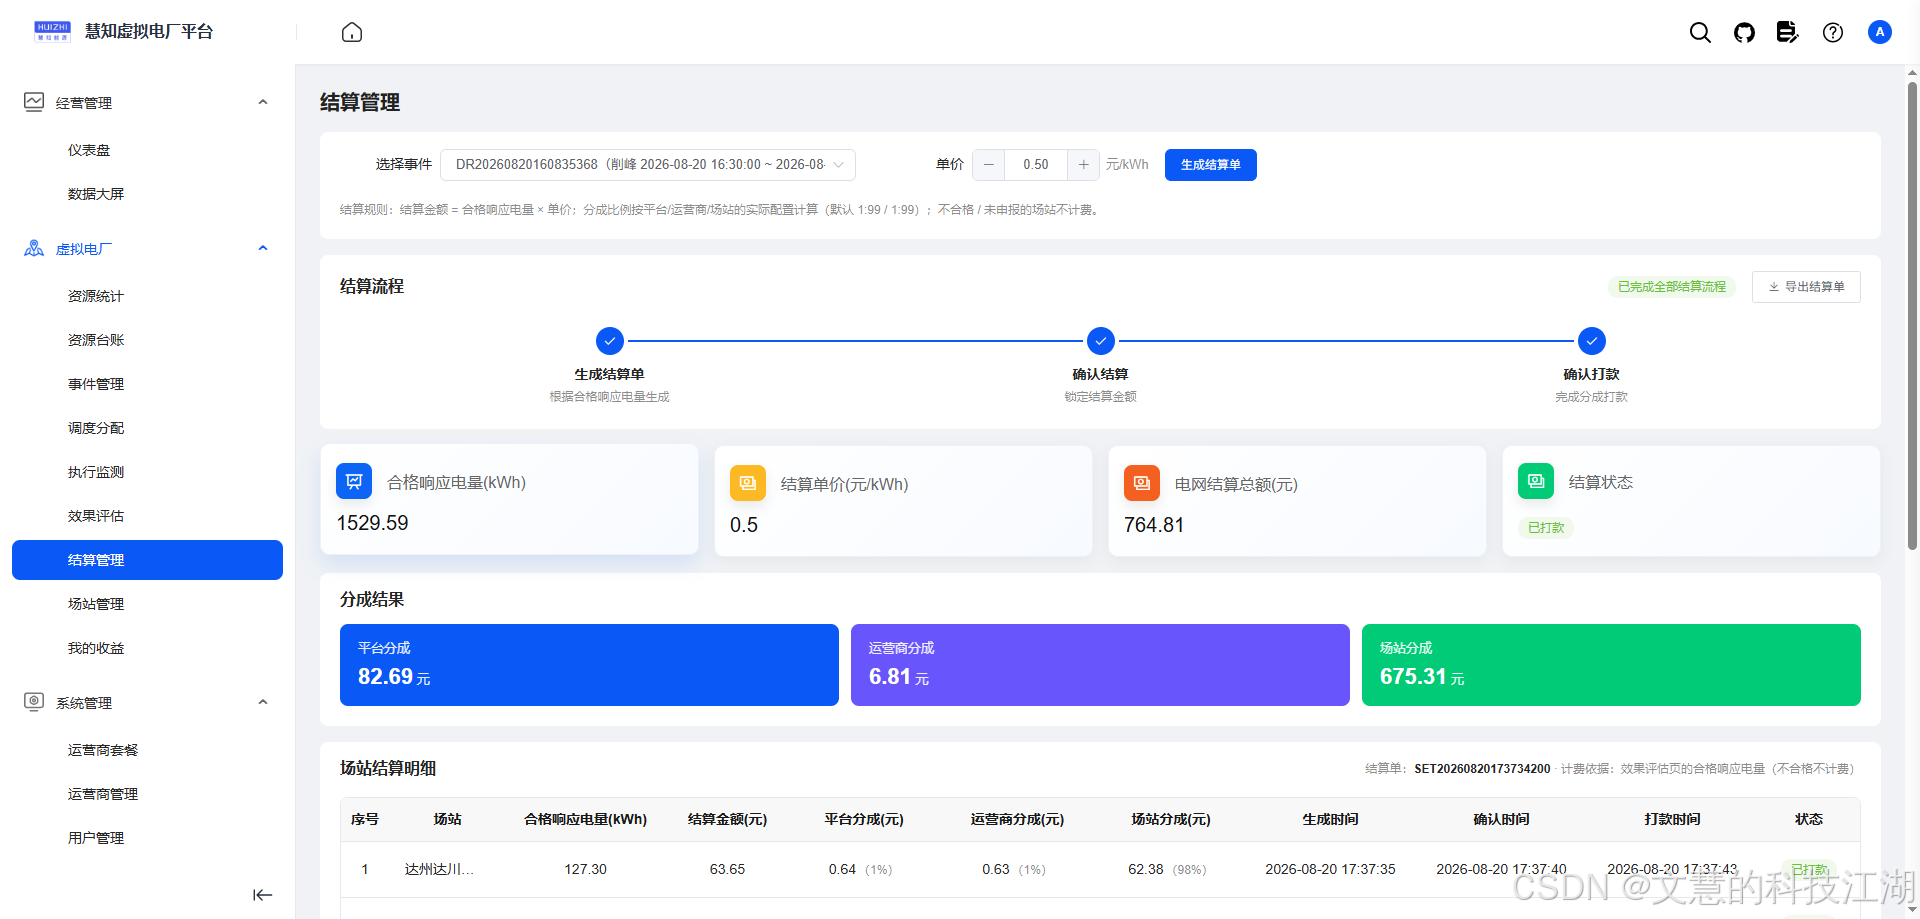Image resolution: width=1920 pixels, height=919 pixels.
Task: Click the value 127.30 in table
Action: coord(585,869)
